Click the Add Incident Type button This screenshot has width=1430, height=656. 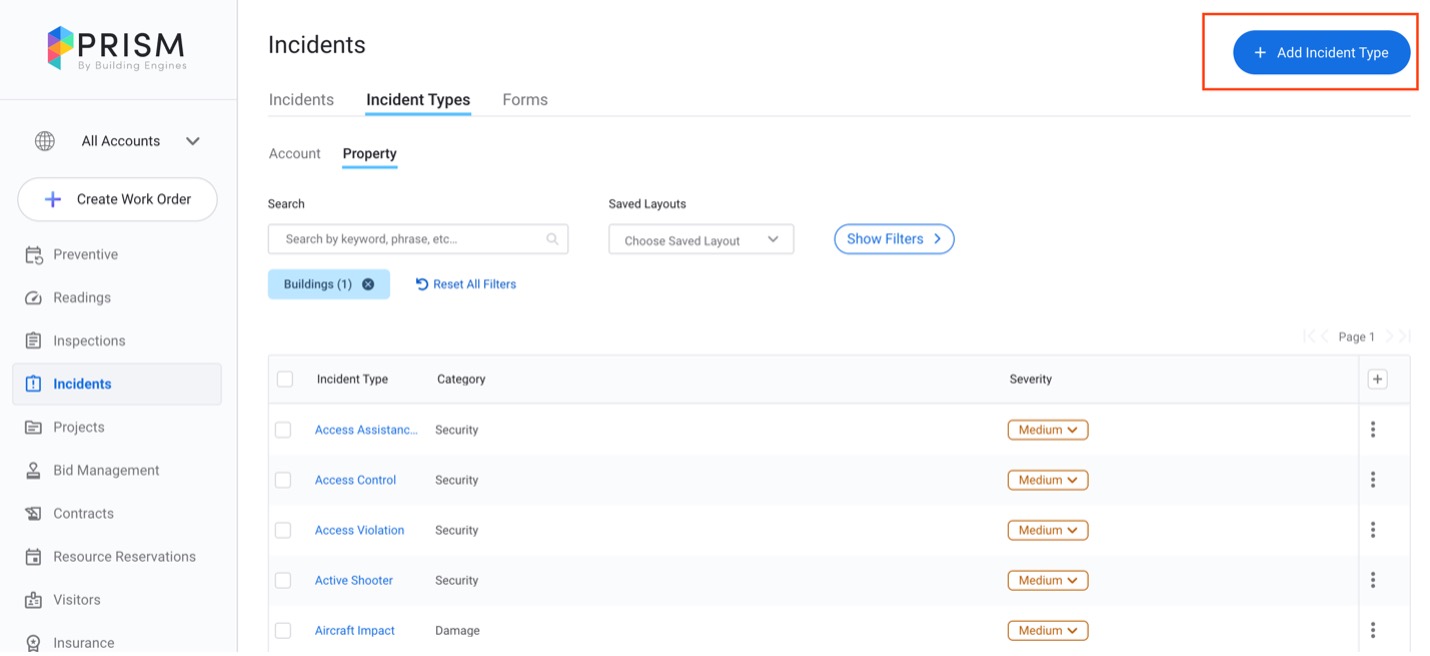pyautogui.click(x=1321, y=53)
